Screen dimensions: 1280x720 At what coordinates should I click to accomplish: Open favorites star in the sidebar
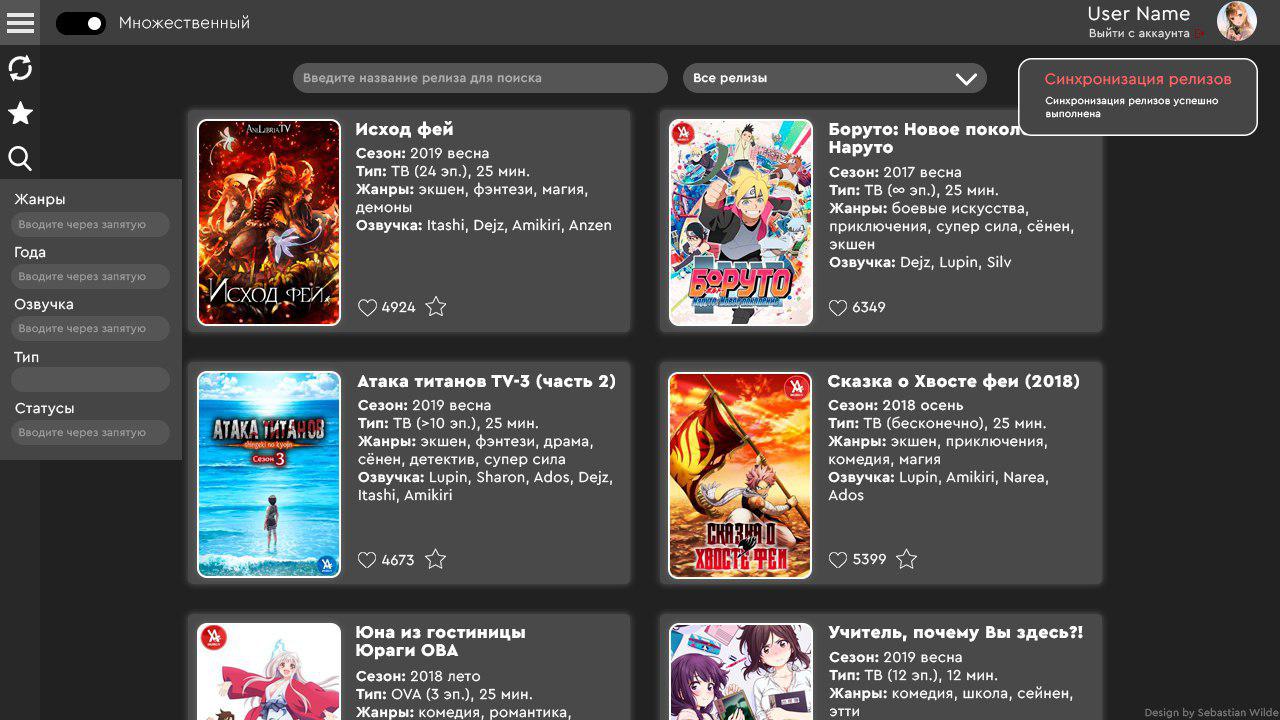point(20,113)
